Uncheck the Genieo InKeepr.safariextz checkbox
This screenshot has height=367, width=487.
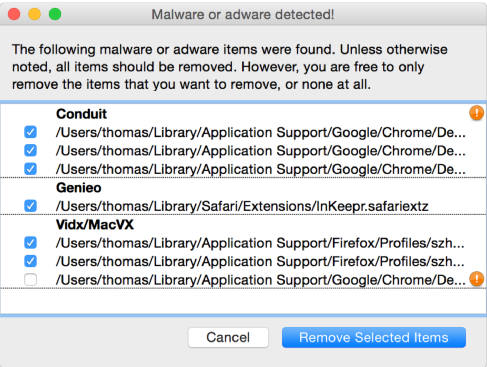pos(30,206)
